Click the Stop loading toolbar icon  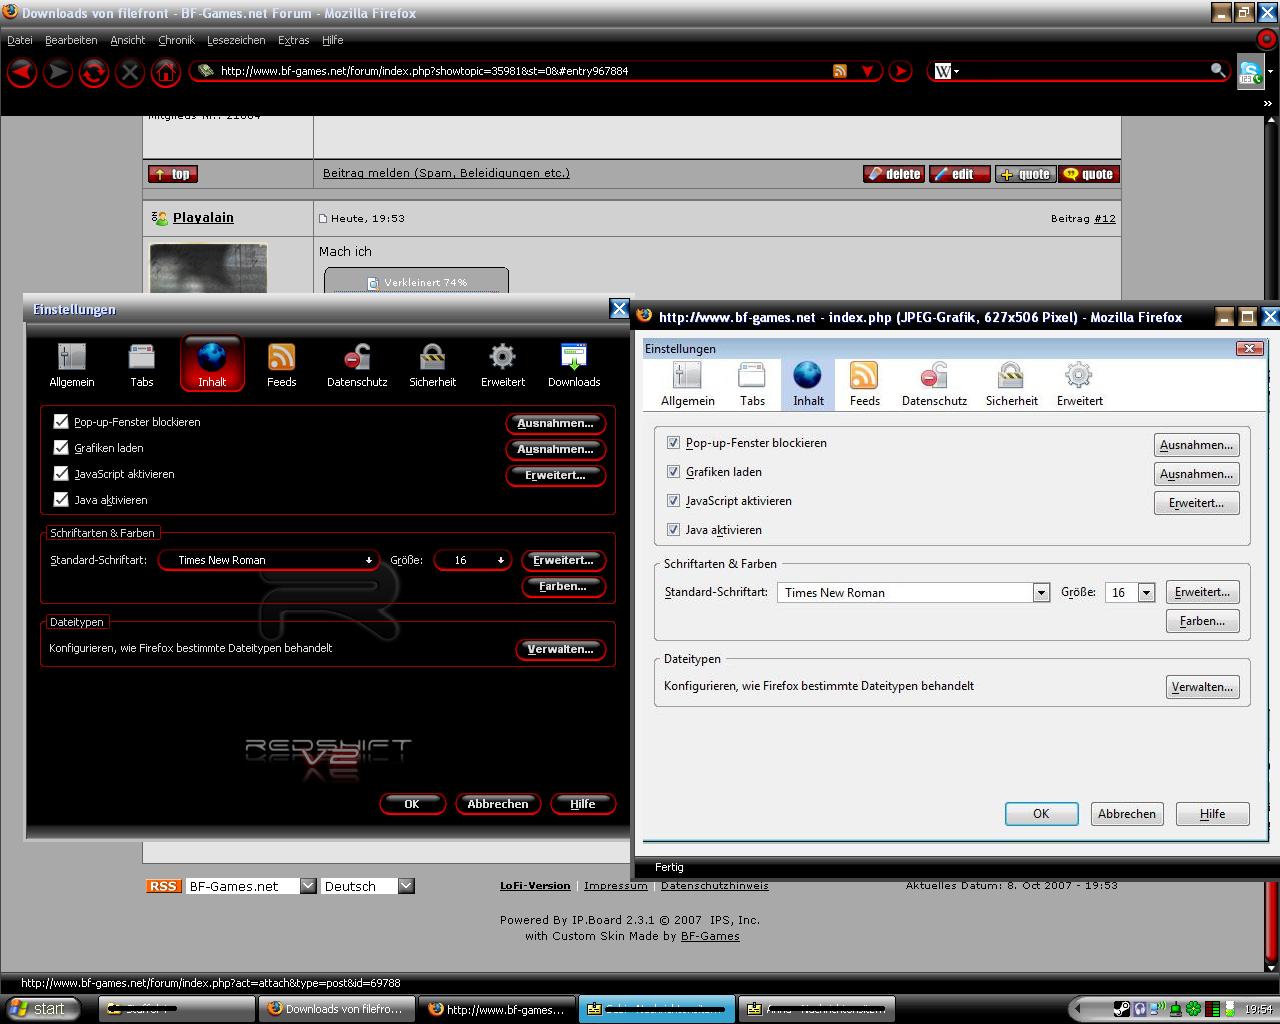coord(130,72)
